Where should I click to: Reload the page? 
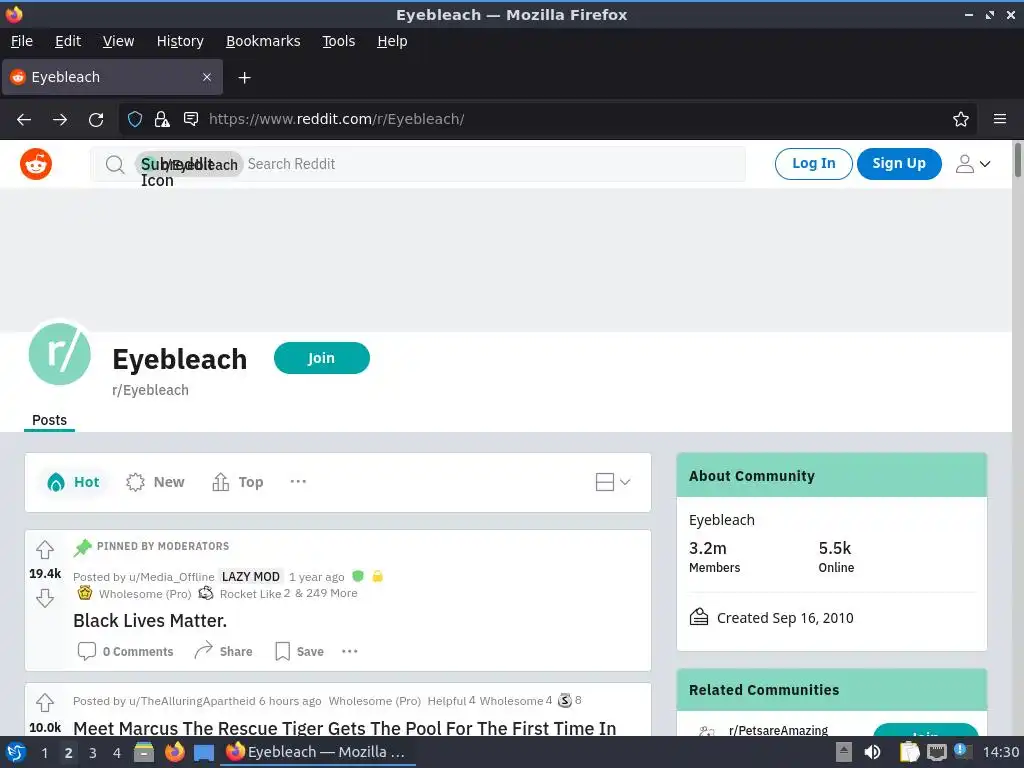tap(96, 120)
